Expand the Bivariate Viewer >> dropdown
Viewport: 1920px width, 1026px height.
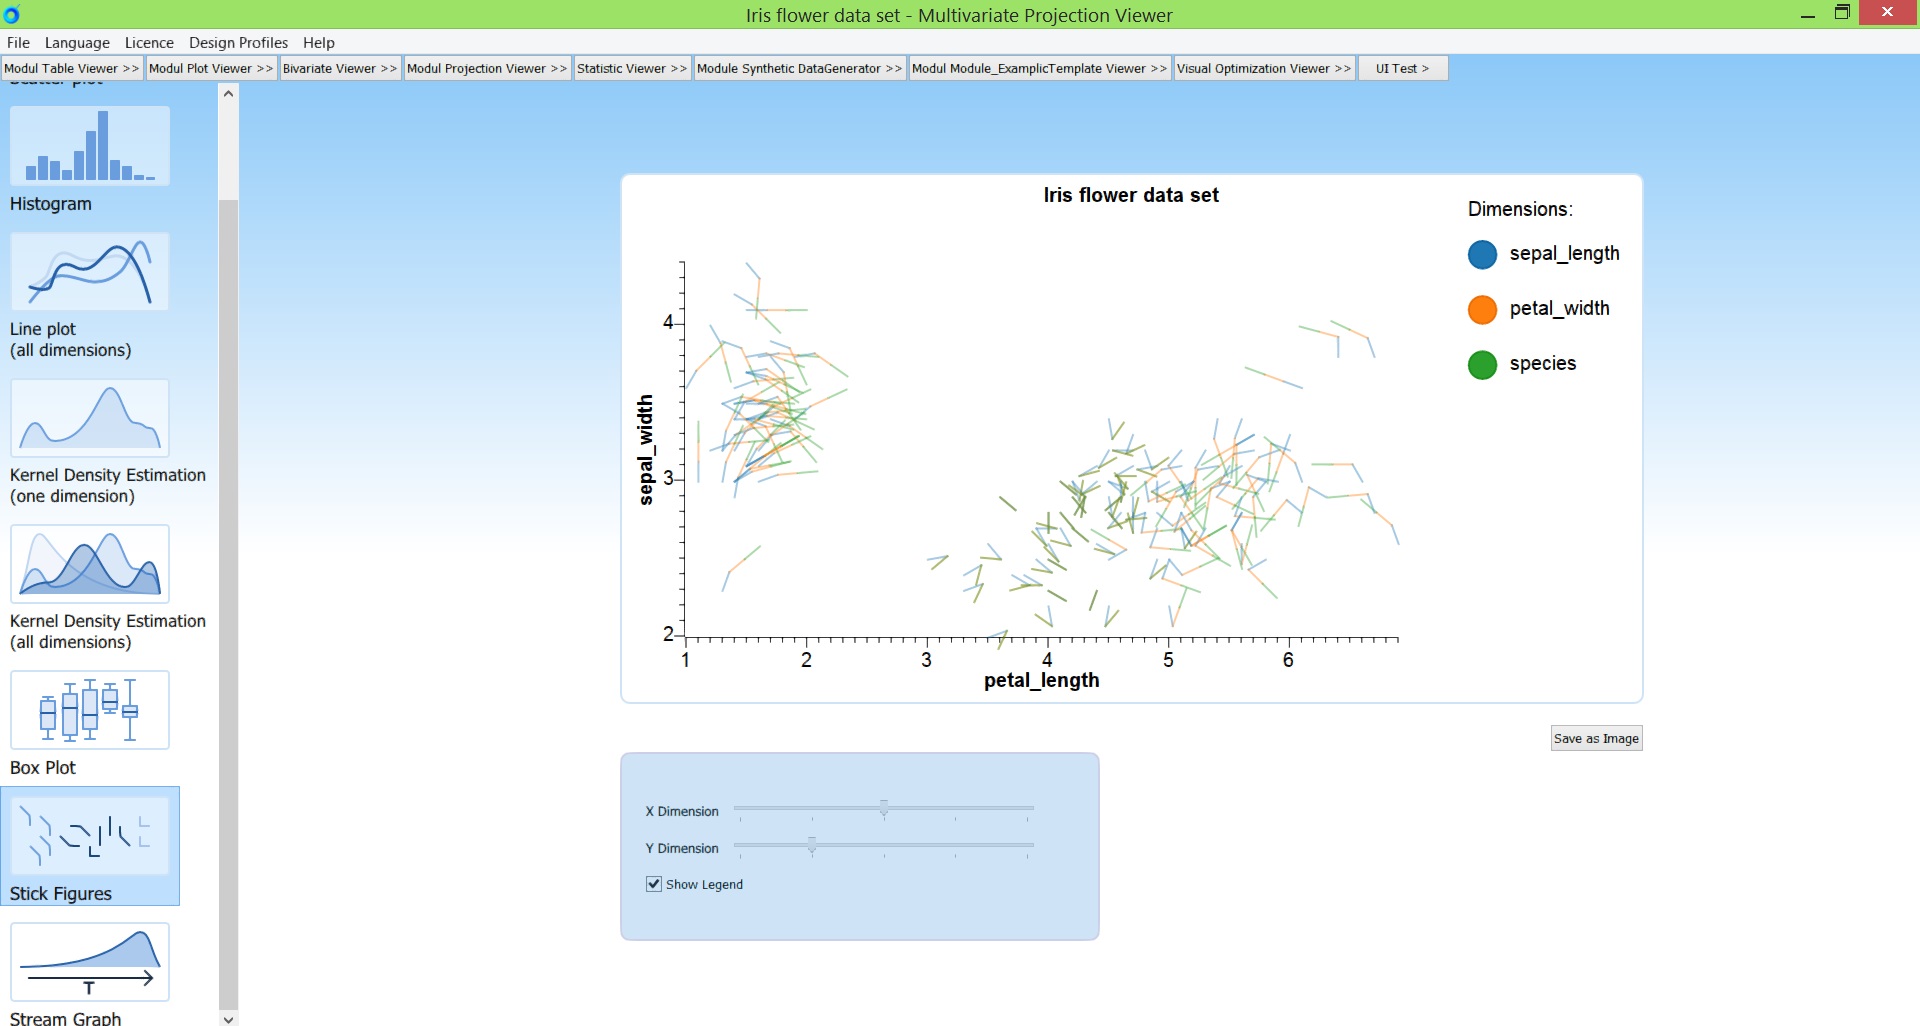point(340,68)
